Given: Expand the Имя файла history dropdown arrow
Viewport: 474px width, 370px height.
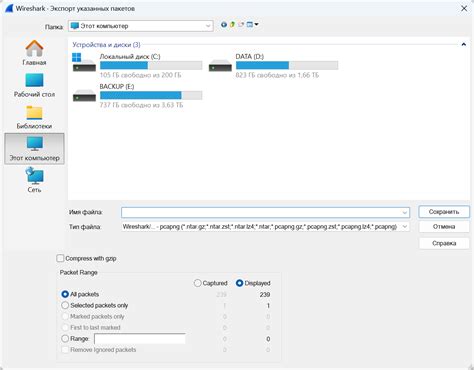Looking at the screenshot, I should [405, 212].
